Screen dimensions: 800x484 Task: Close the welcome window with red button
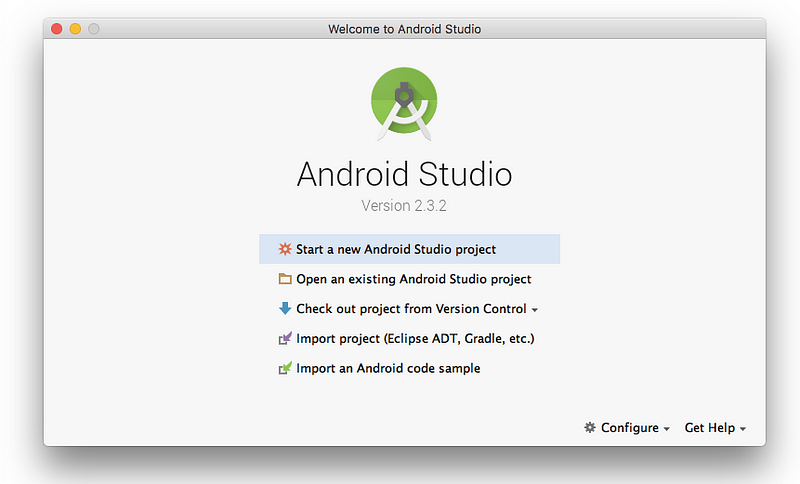(x=57, y=29)
